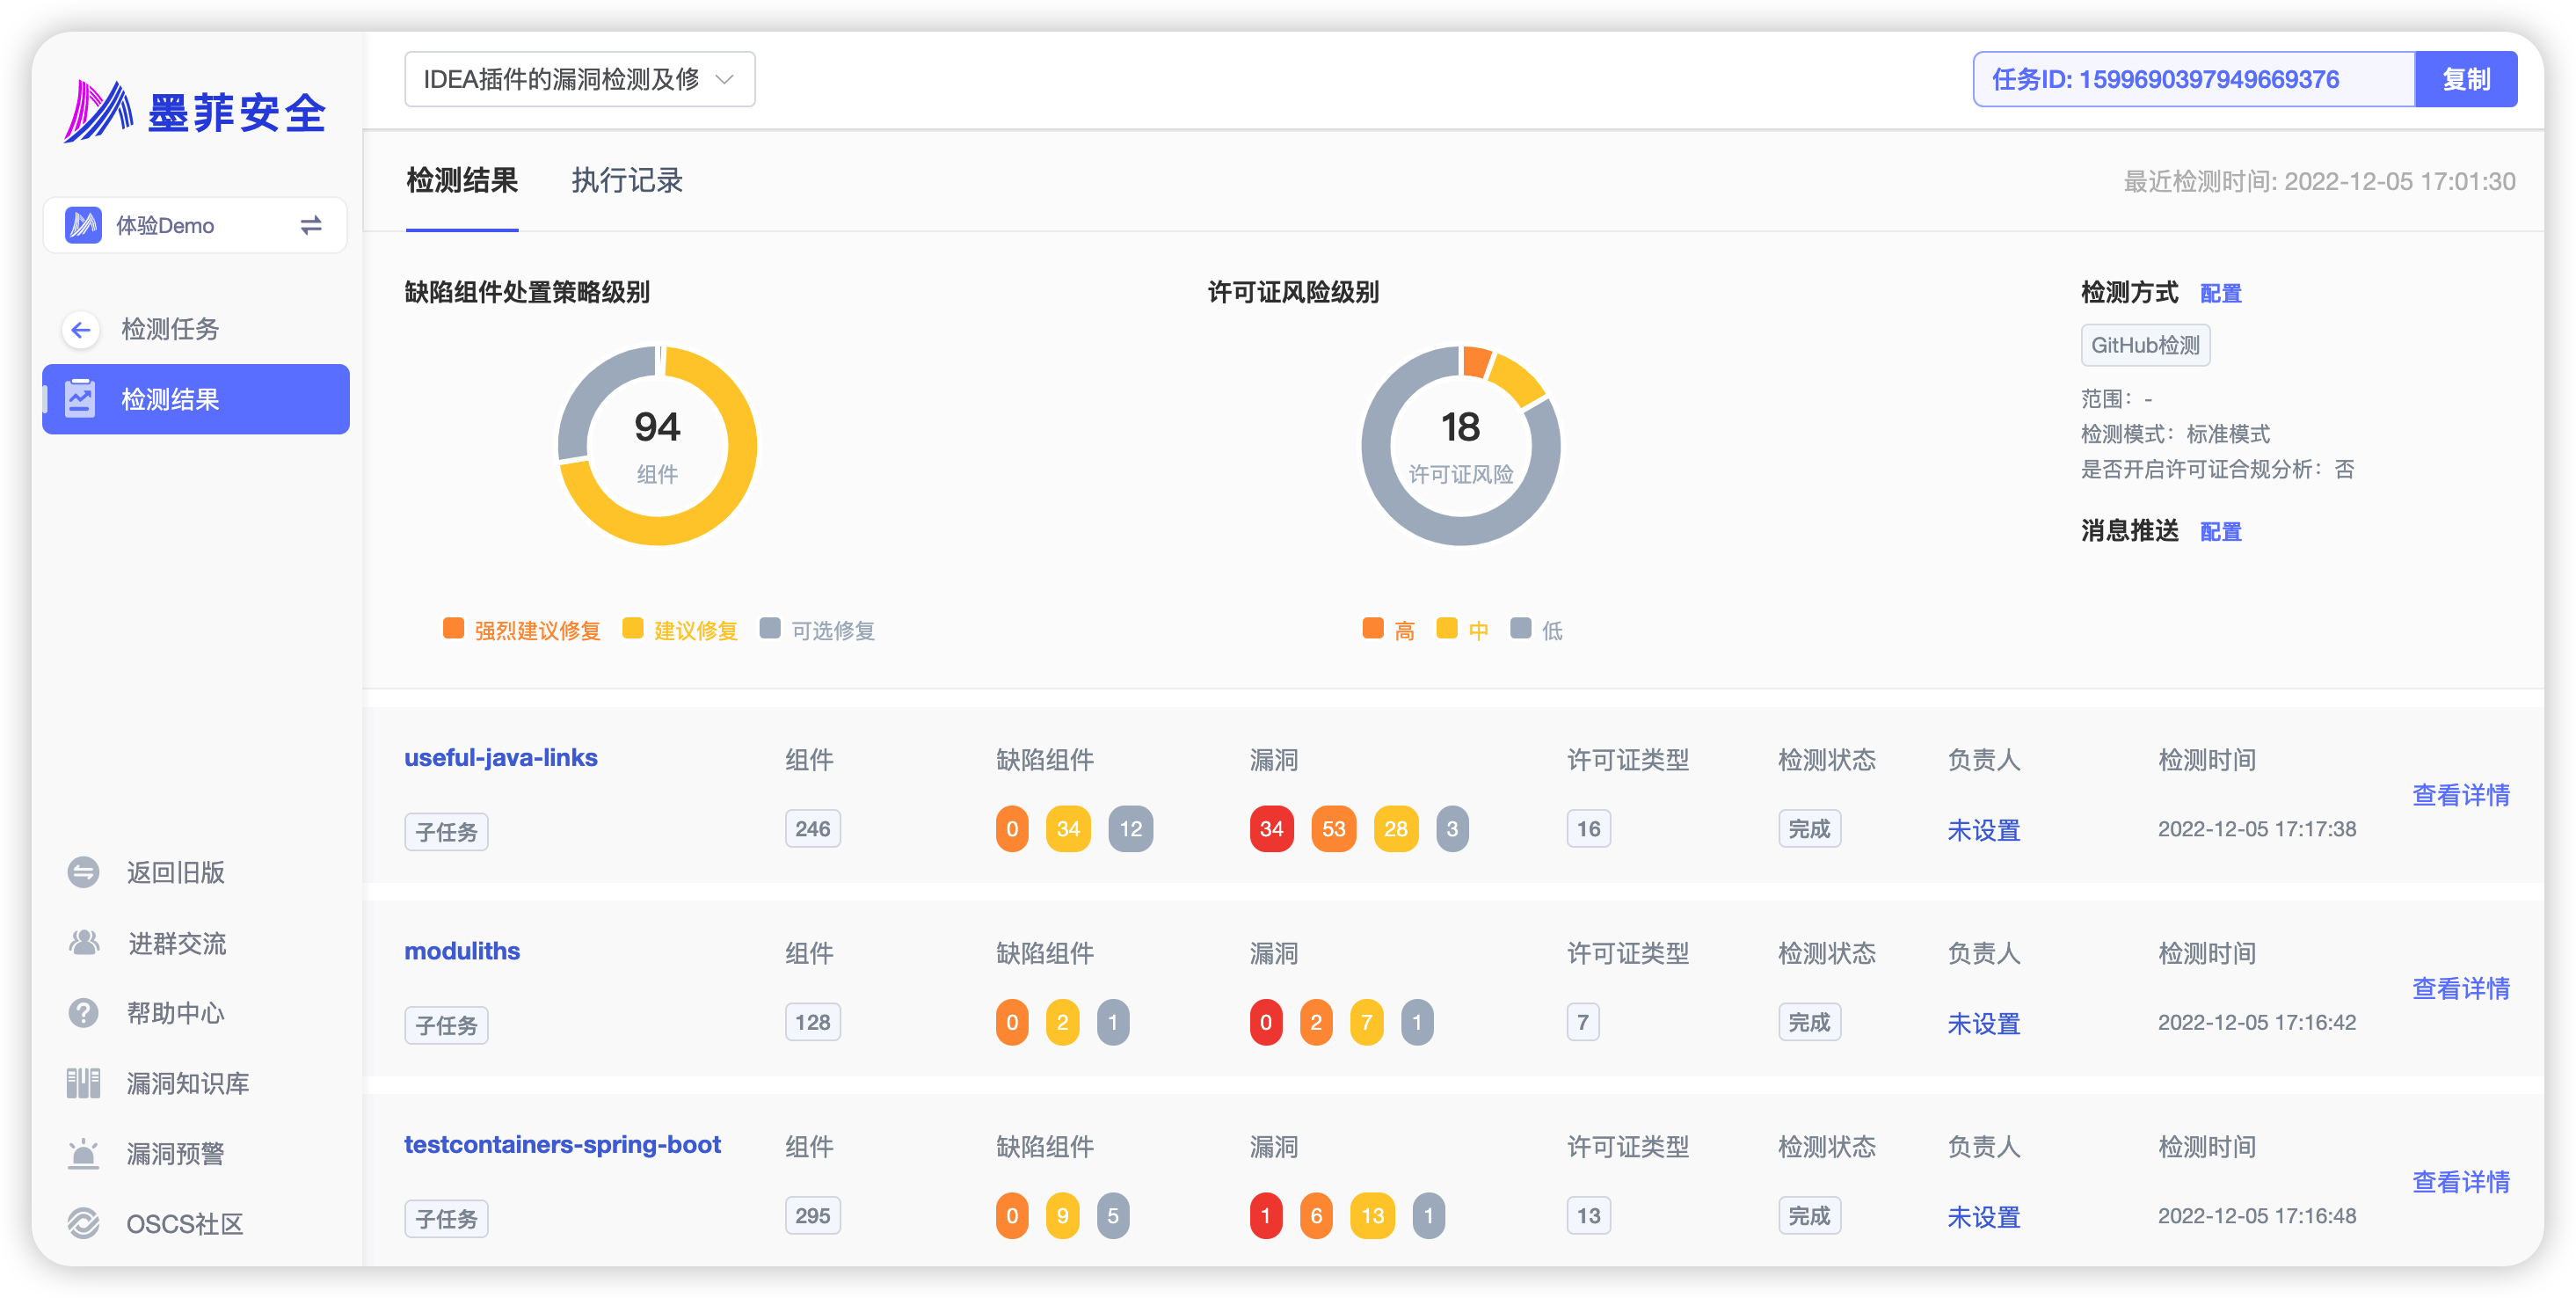Screen dimensions: 2576x1298
Task: Click the back arrow beside 检测任务
Action: tap(81, 329)
